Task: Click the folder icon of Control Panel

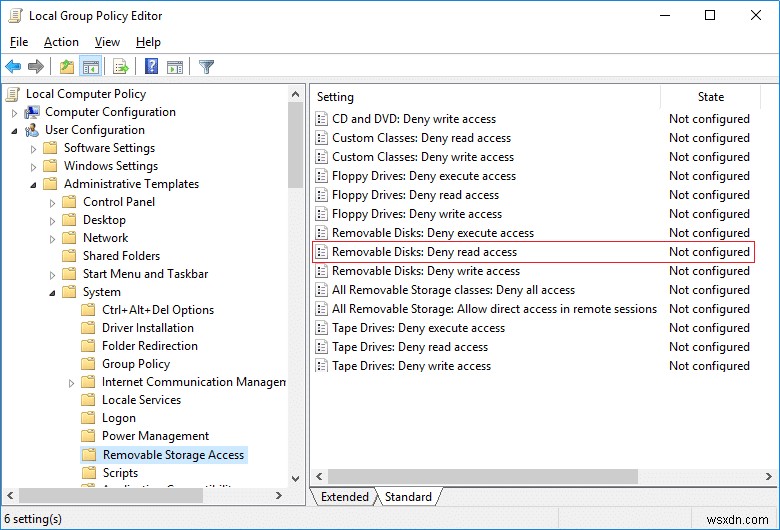Action: 69,202
